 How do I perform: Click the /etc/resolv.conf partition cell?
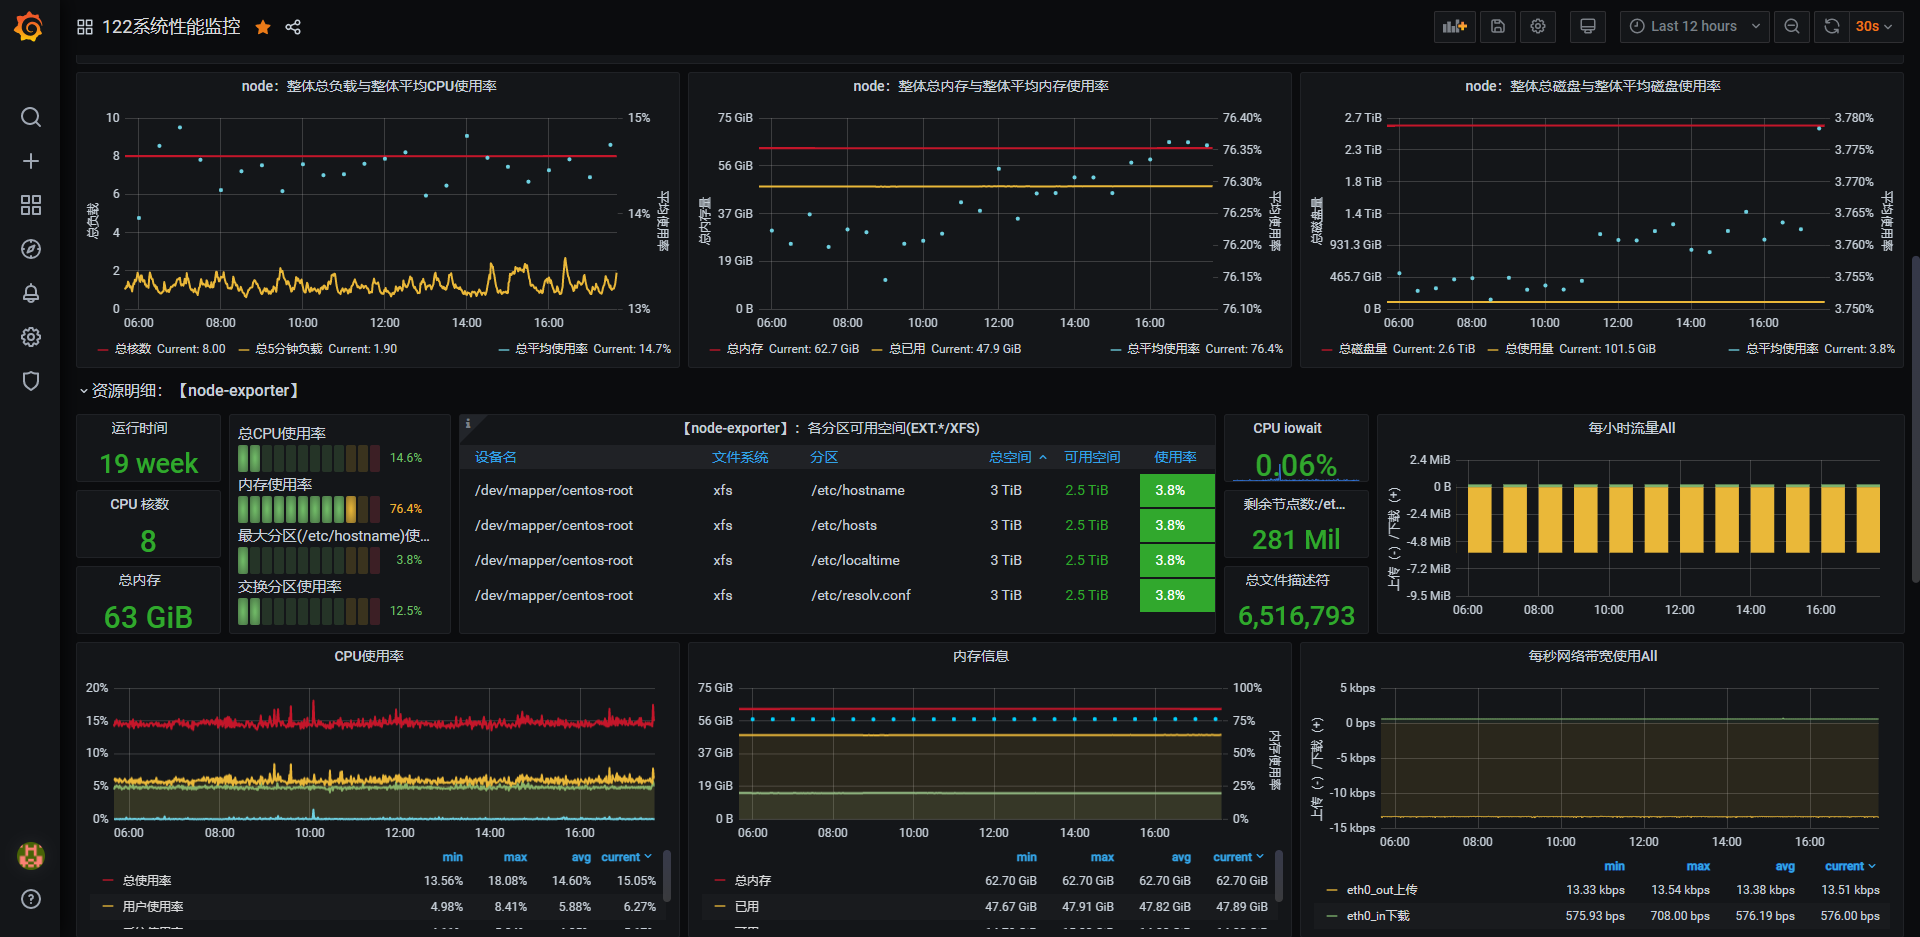tap(861, 595)
